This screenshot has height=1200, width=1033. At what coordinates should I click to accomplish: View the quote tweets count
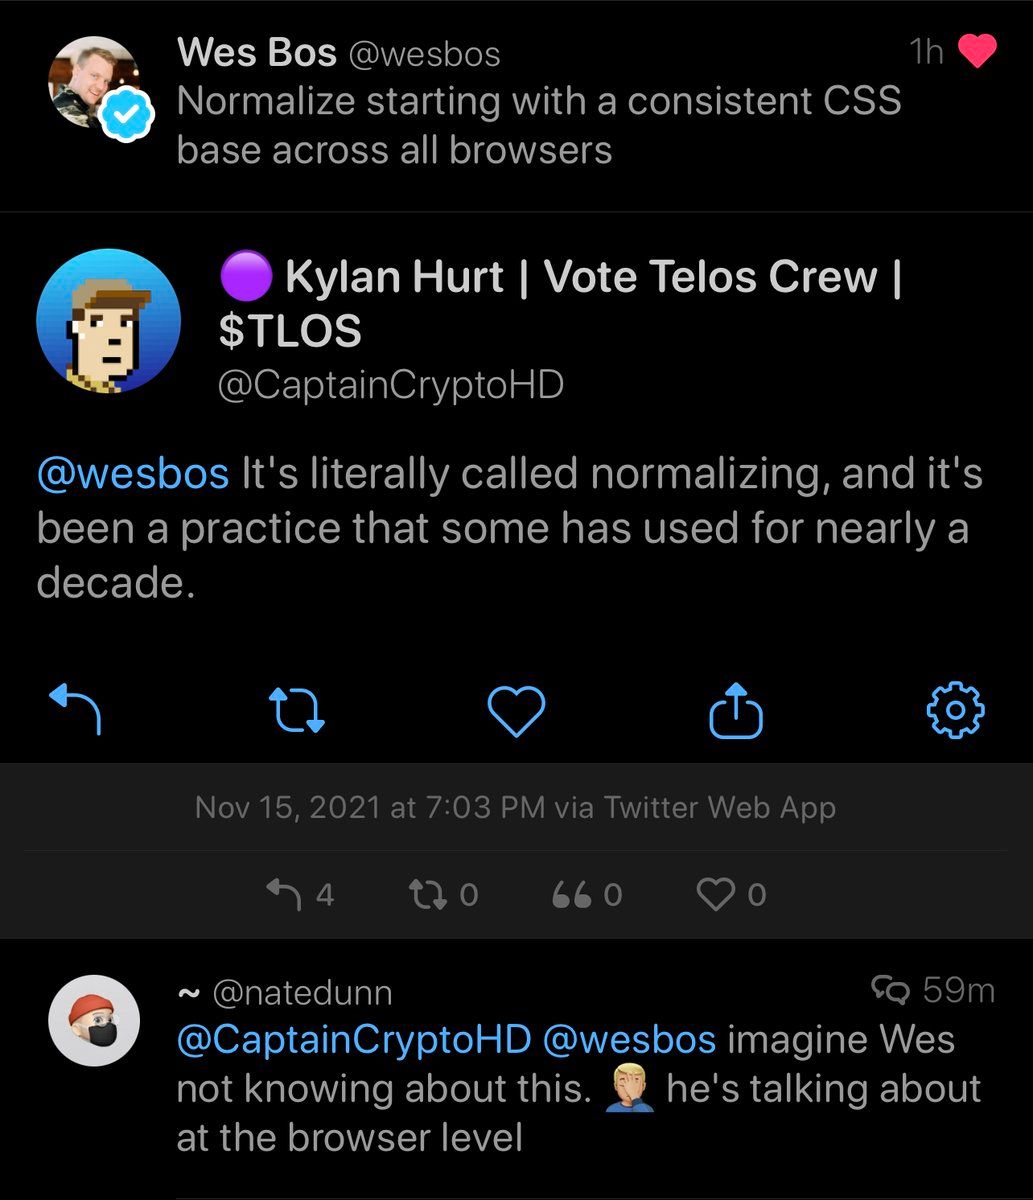tap(587, 894)
